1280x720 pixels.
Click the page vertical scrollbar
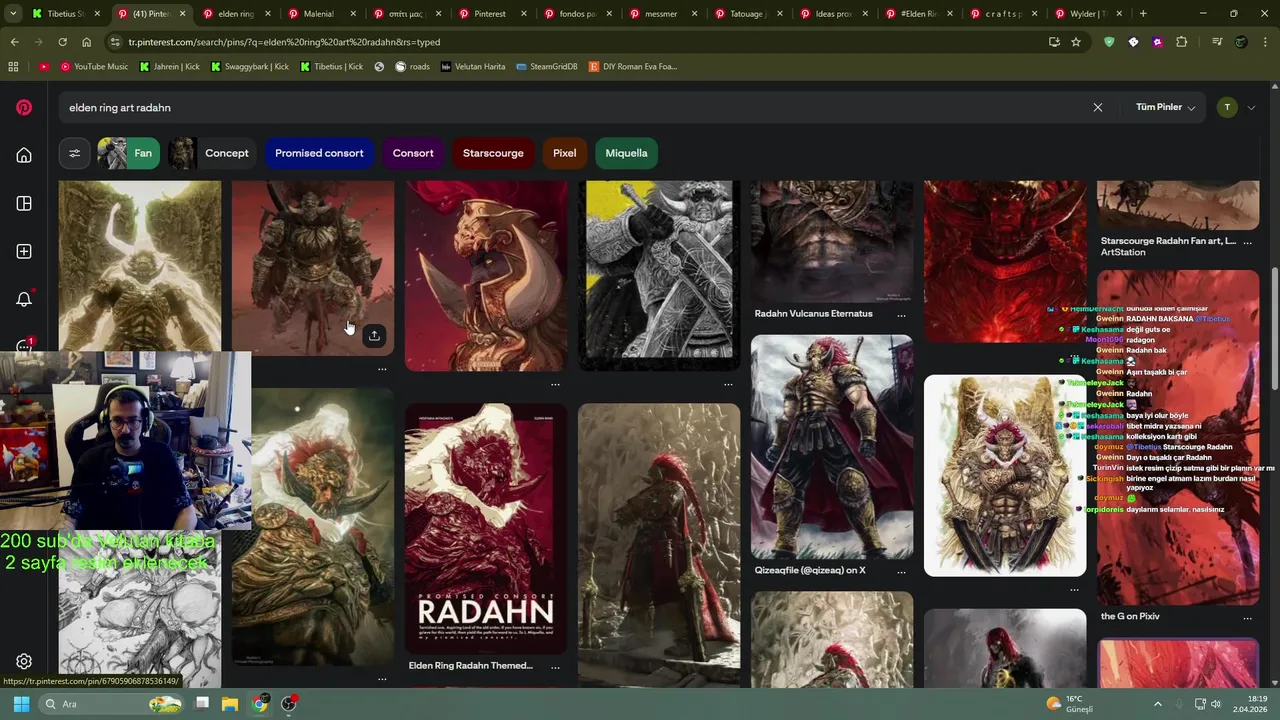[x=1274, y=330]
